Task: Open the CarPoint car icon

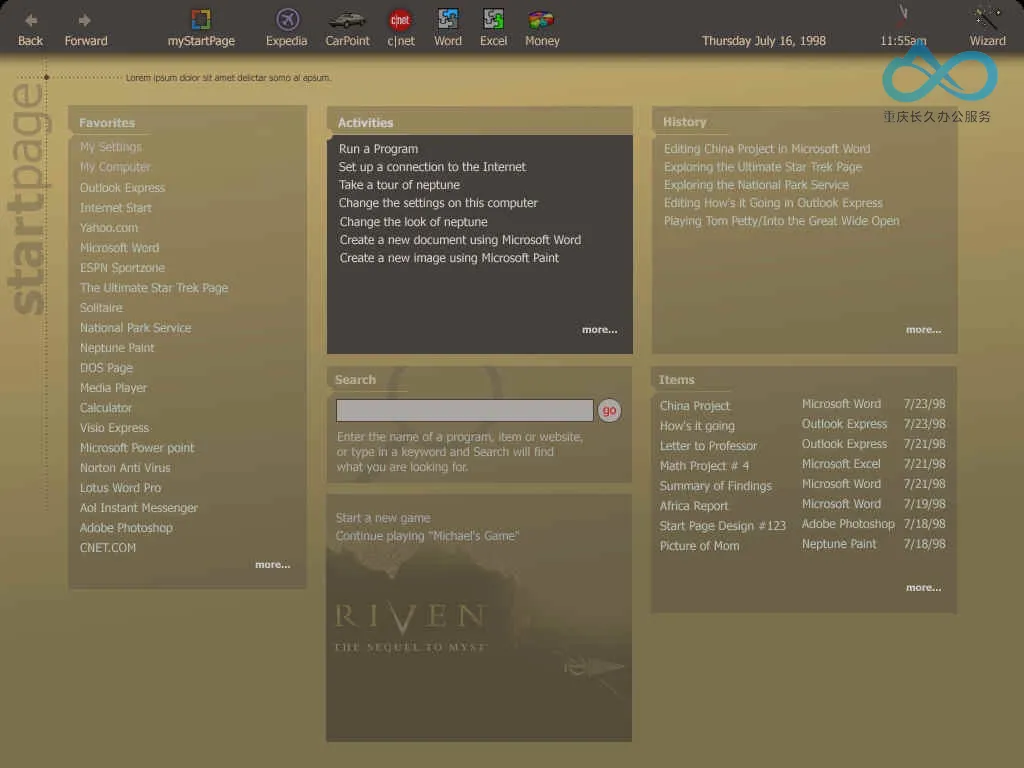Action: (347, 20)
